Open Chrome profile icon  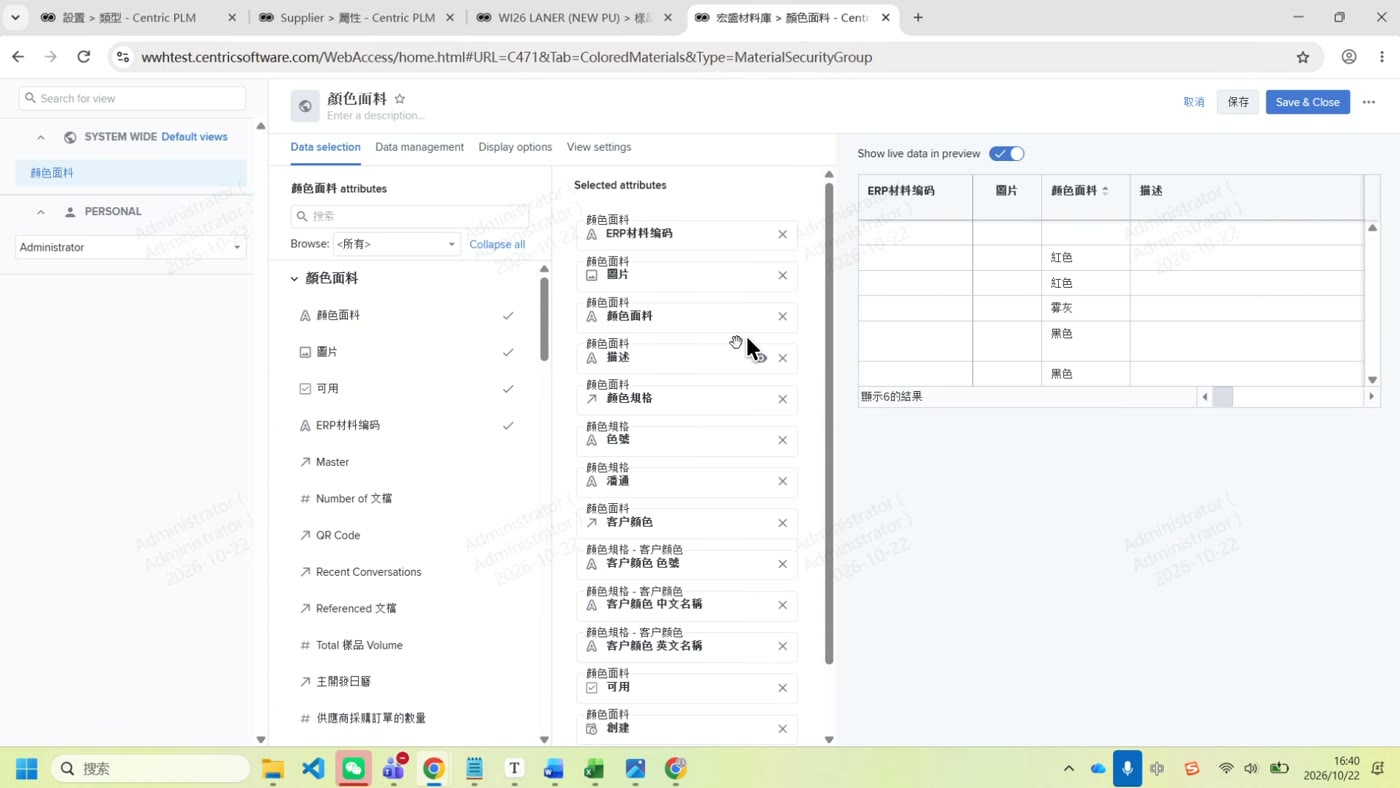(x=1349, y=57)
